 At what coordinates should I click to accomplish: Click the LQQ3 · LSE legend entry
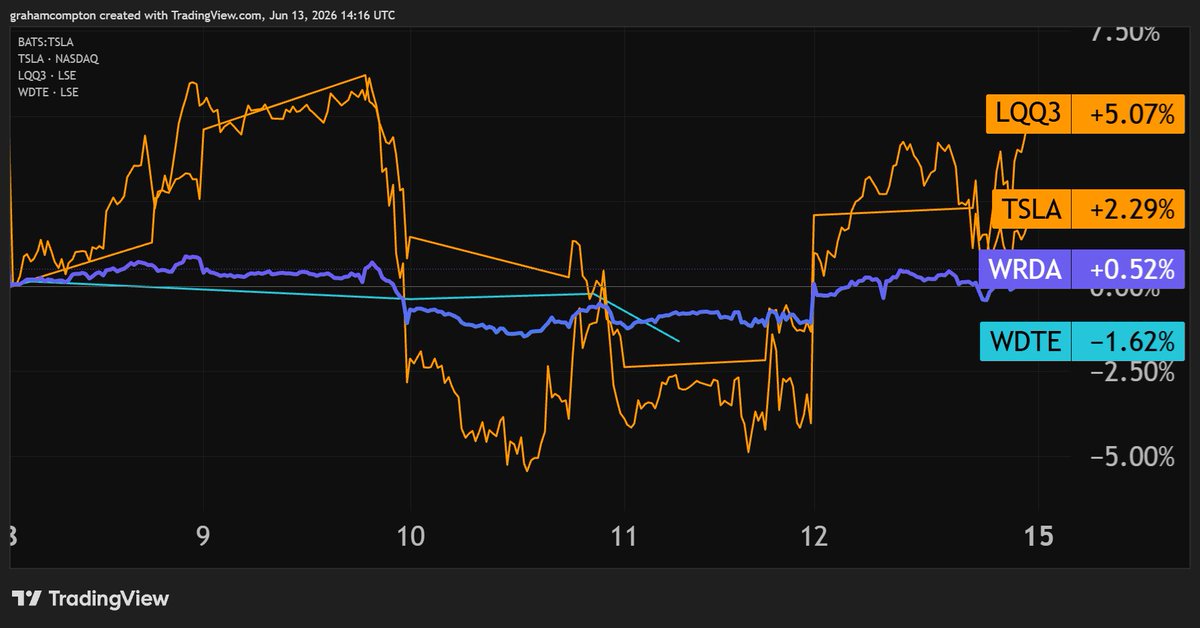coord(47,76)
